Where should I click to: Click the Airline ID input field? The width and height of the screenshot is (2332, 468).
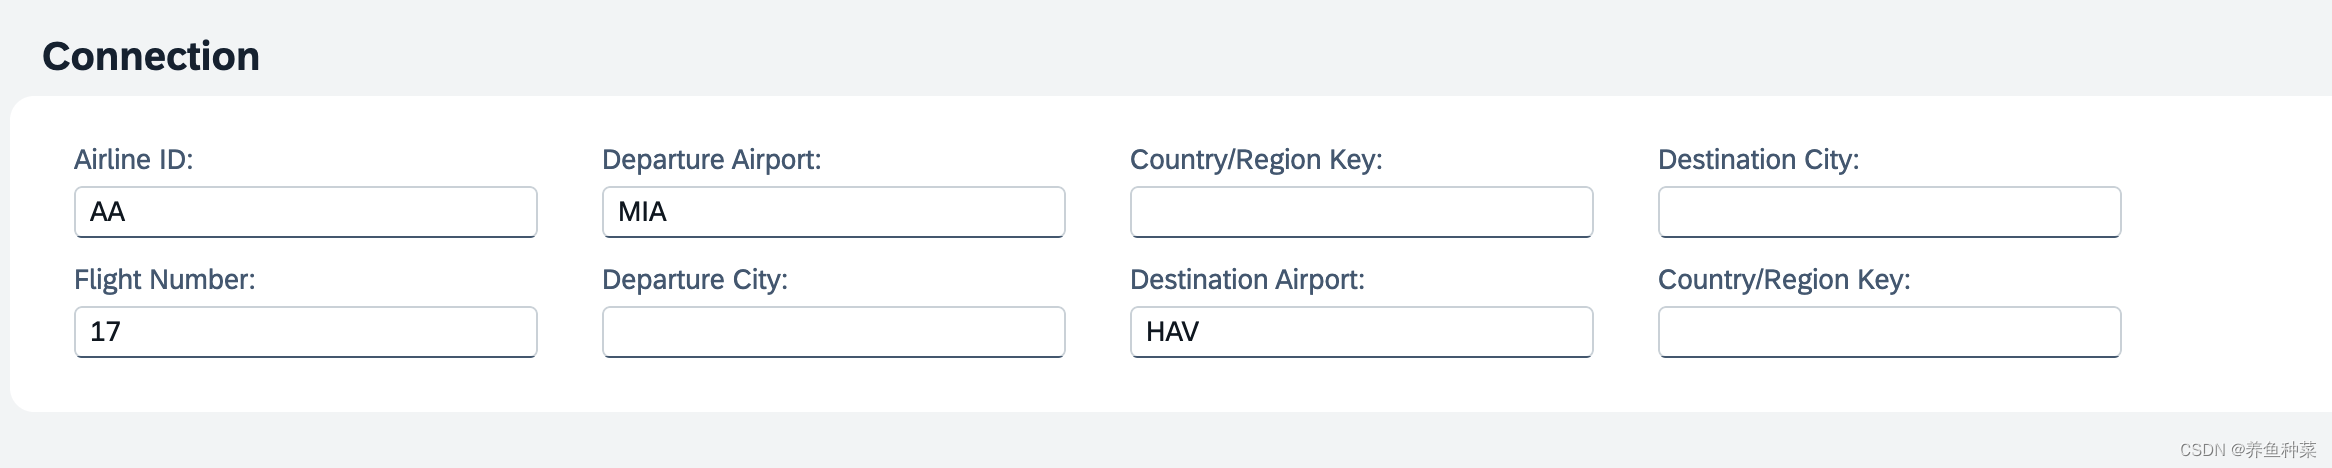click(x=305, y=212)
